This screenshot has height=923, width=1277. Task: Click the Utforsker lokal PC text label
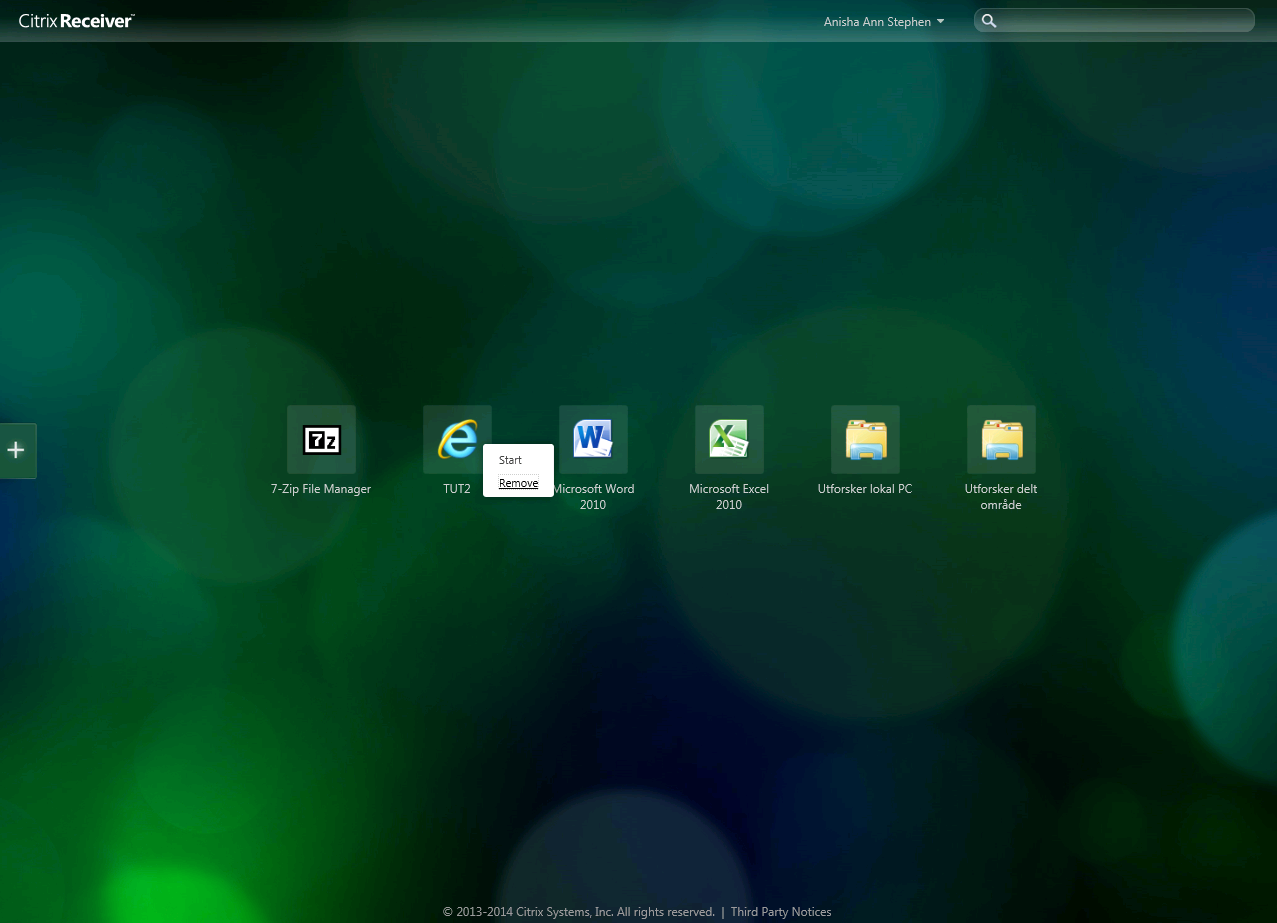[x=865, y=489]
